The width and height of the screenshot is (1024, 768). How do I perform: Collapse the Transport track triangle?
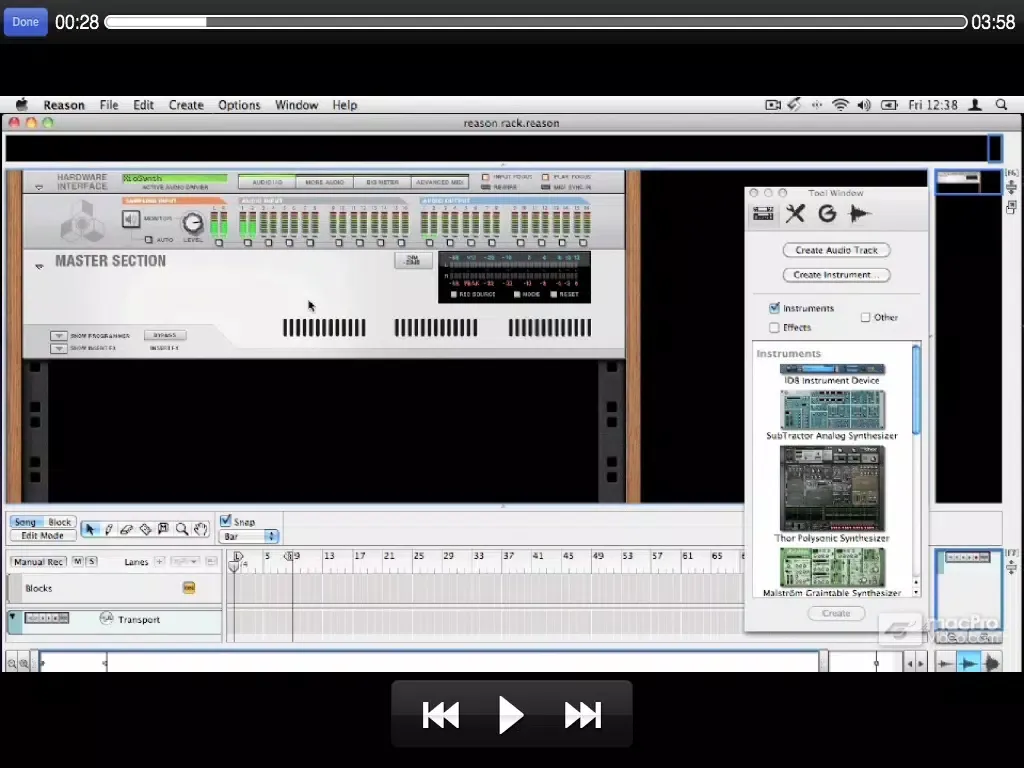click(x=12, y=616)
